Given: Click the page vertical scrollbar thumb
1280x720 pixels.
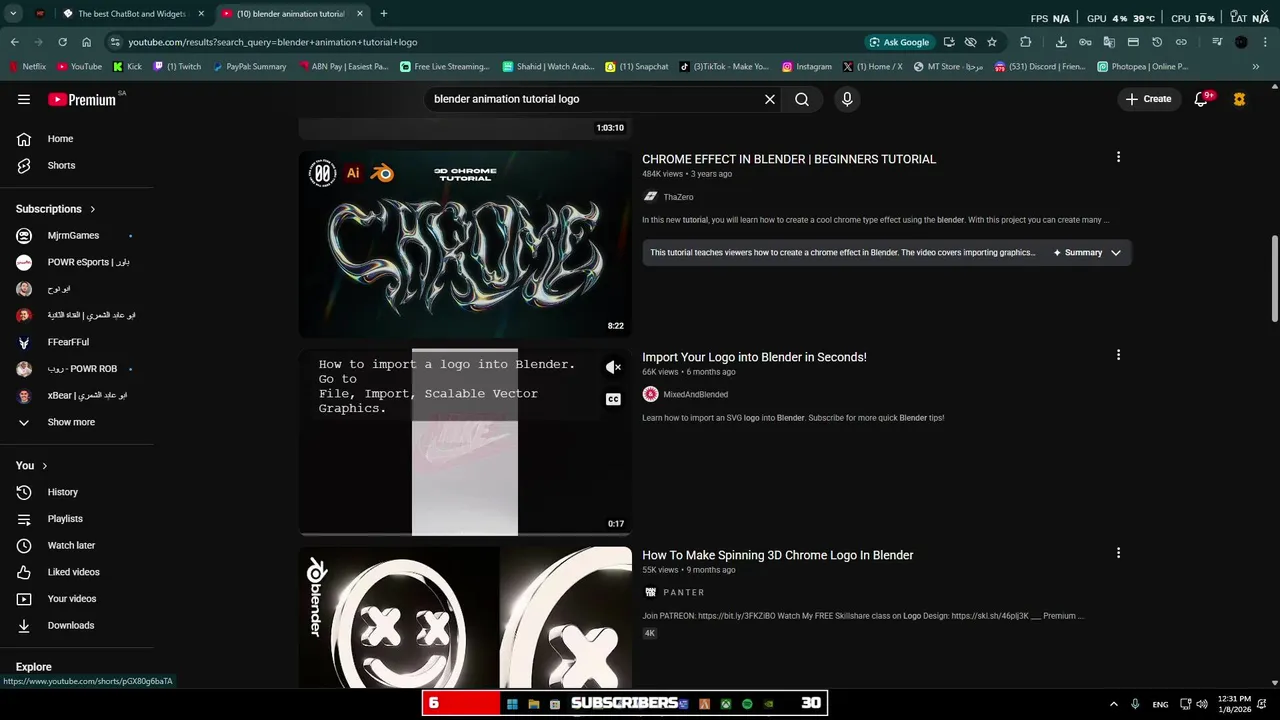Looking at the screenshot, I should tap(1274, 278).
